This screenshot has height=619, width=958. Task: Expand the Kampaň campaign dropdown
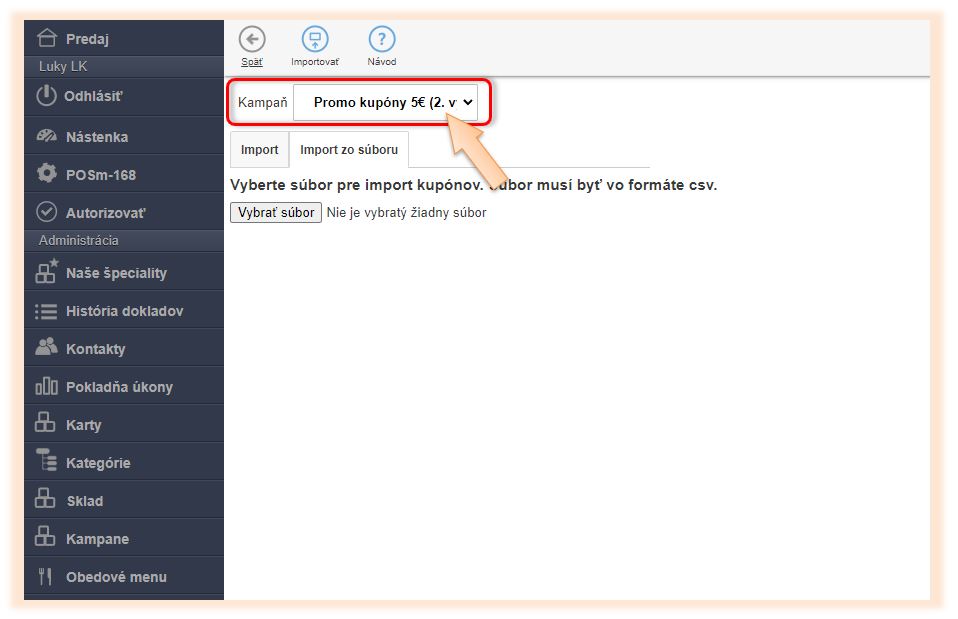tap(386, 102)
